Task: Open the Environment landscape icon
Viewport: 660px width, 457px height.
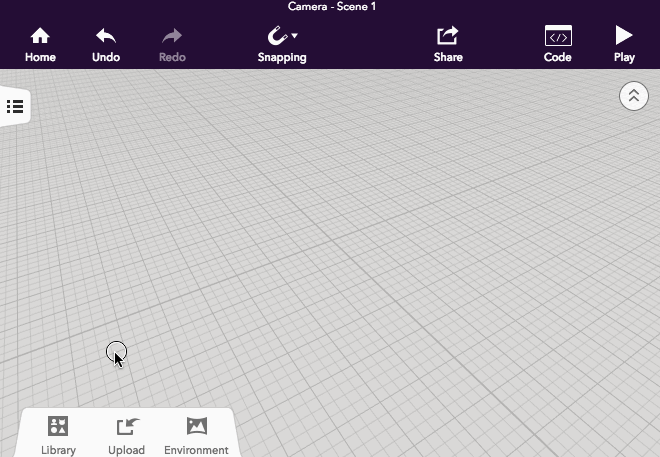Action: 196,427
